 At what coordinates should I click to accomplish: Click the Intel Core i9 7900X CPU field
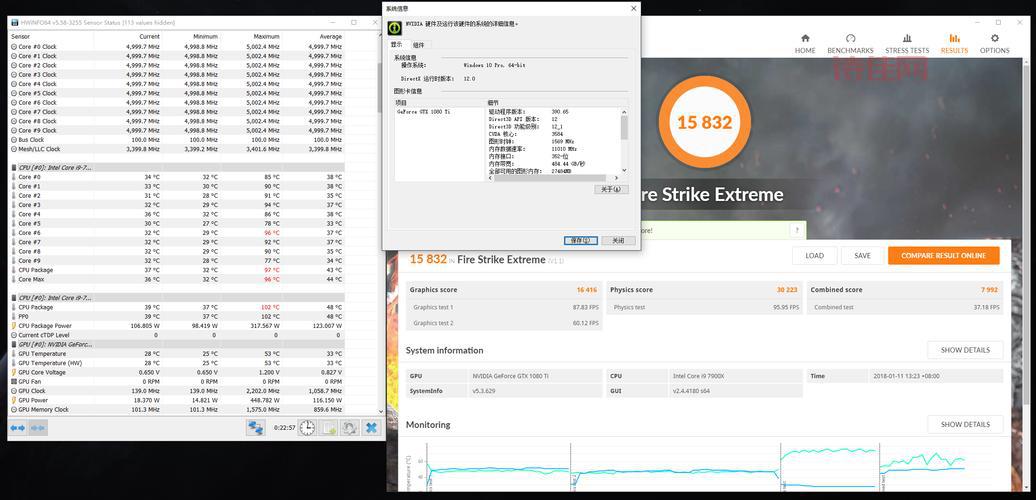735,376
